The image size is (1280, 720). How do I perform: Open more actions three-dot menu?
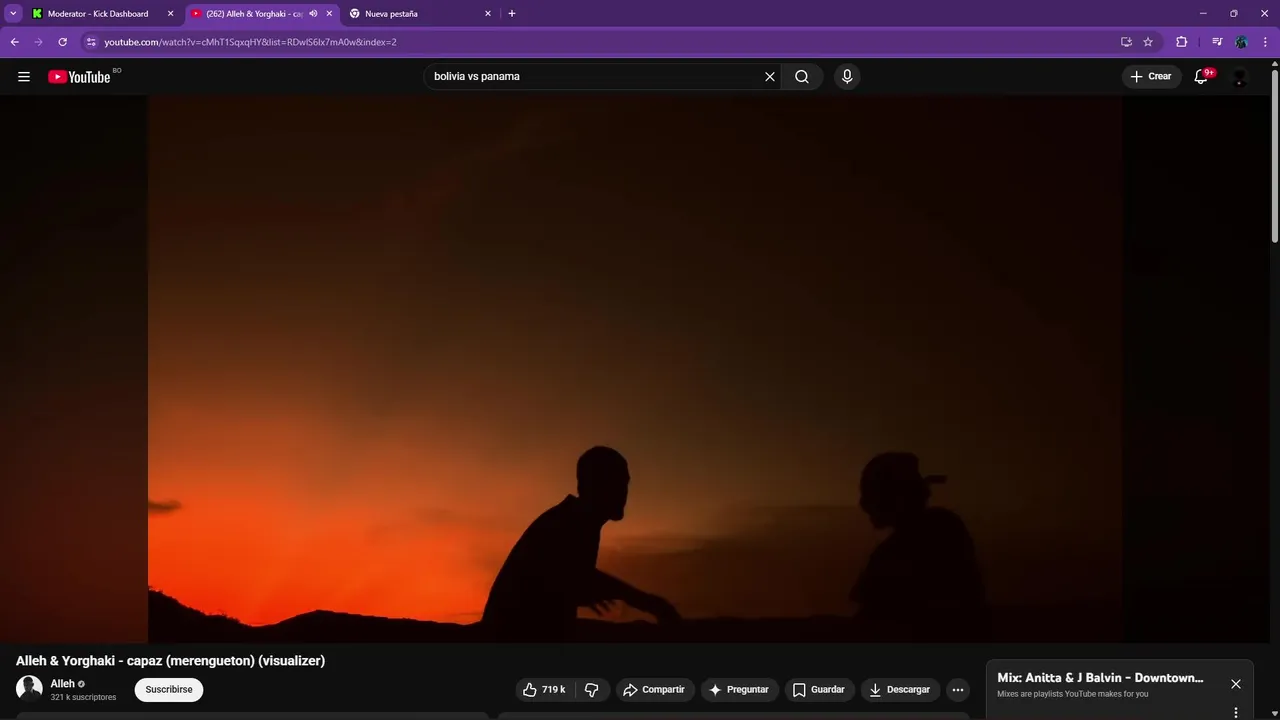click(x=958, y=690)
